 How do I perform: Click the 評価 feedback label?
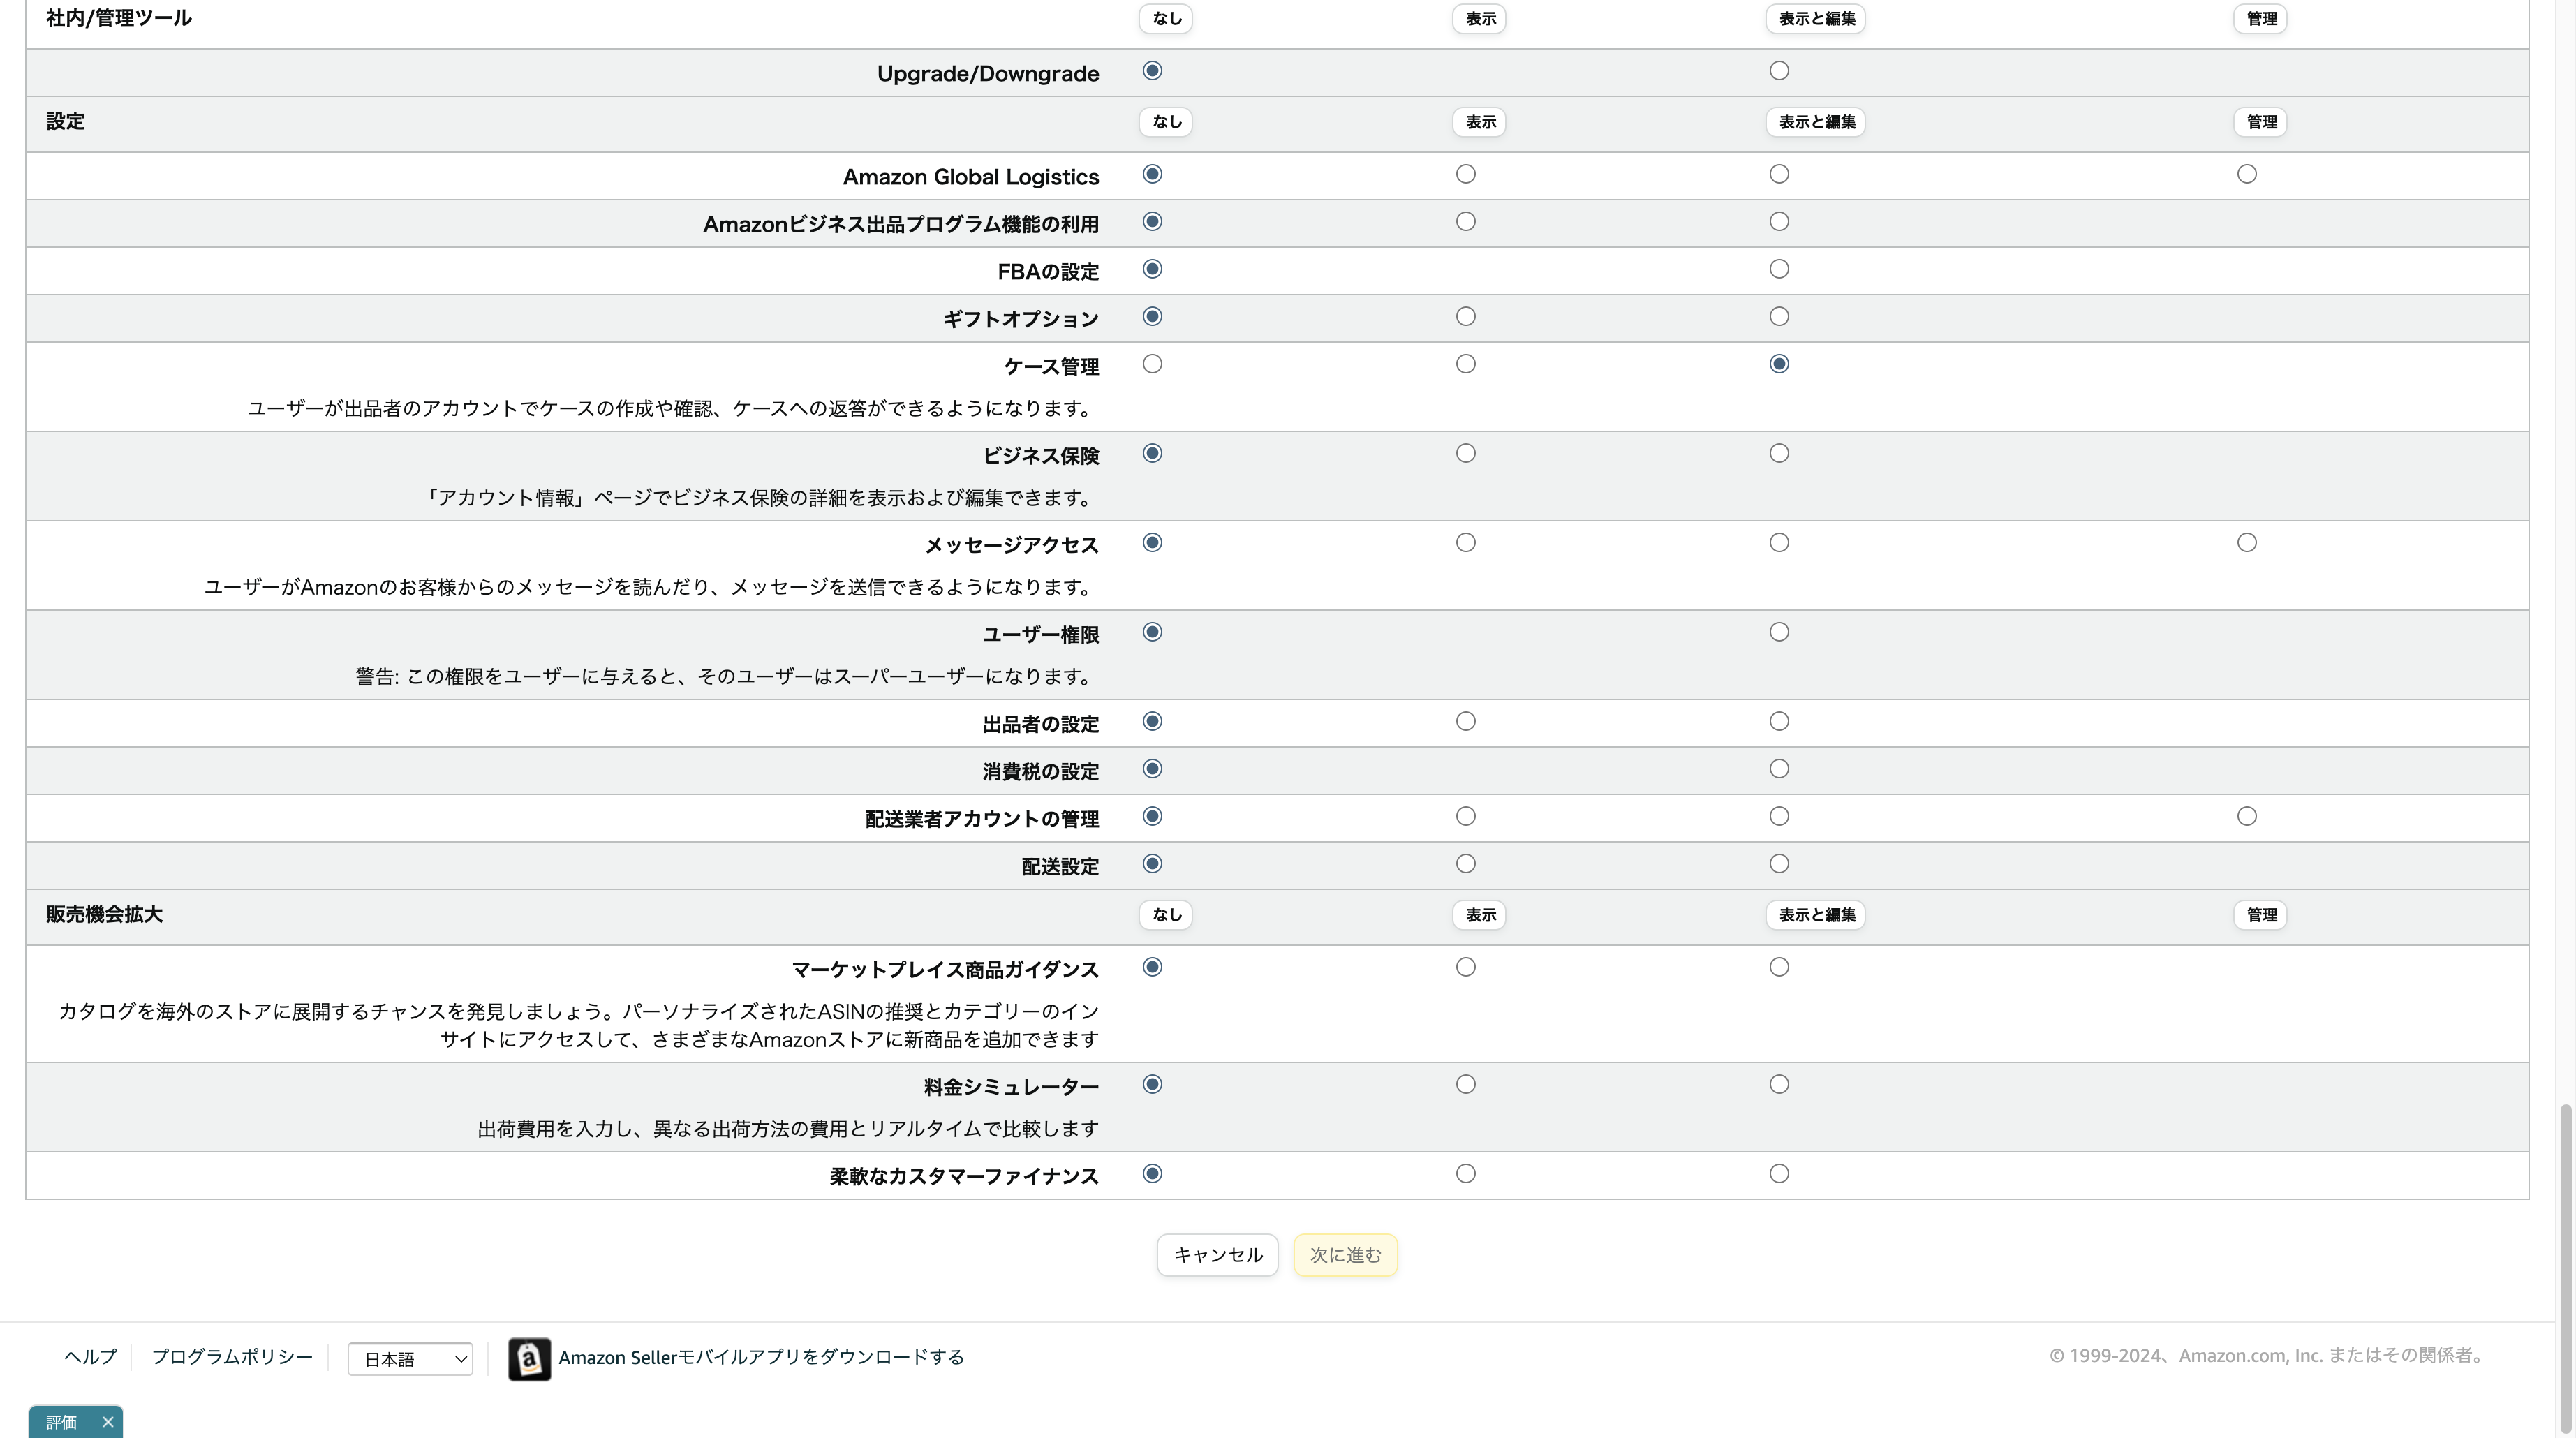61,1422
